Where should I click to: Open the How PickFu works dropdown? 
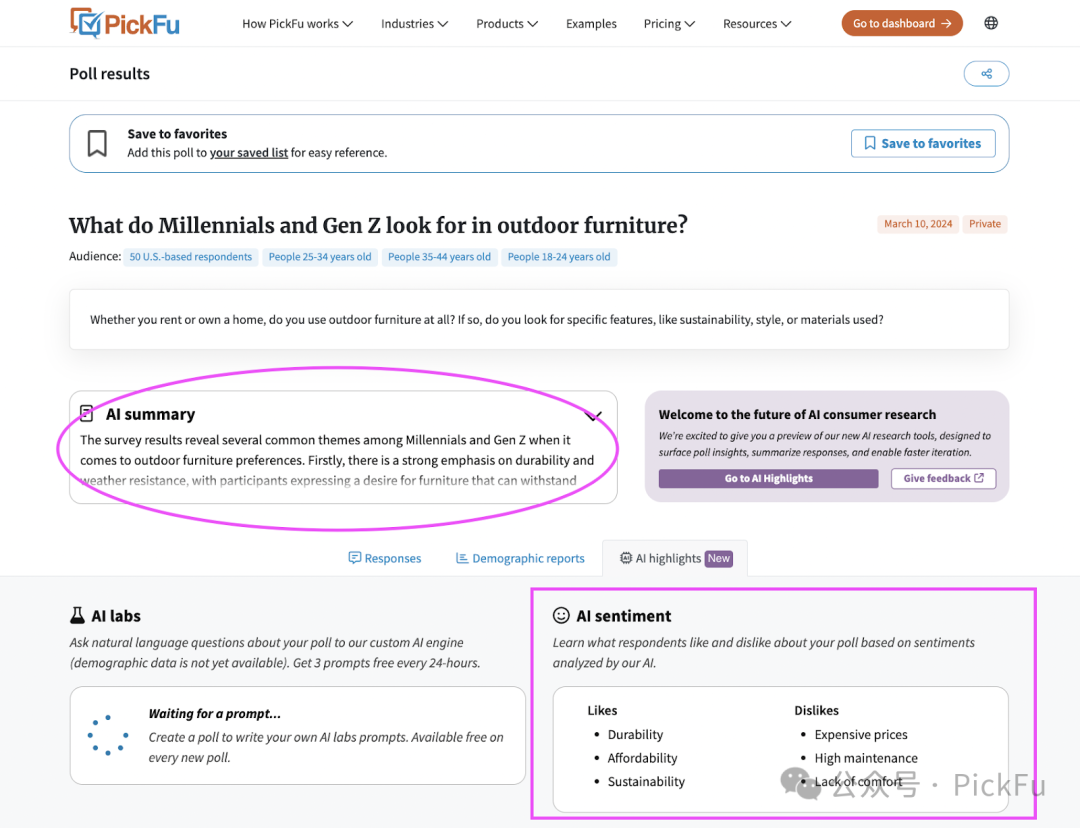coord(297,24)
